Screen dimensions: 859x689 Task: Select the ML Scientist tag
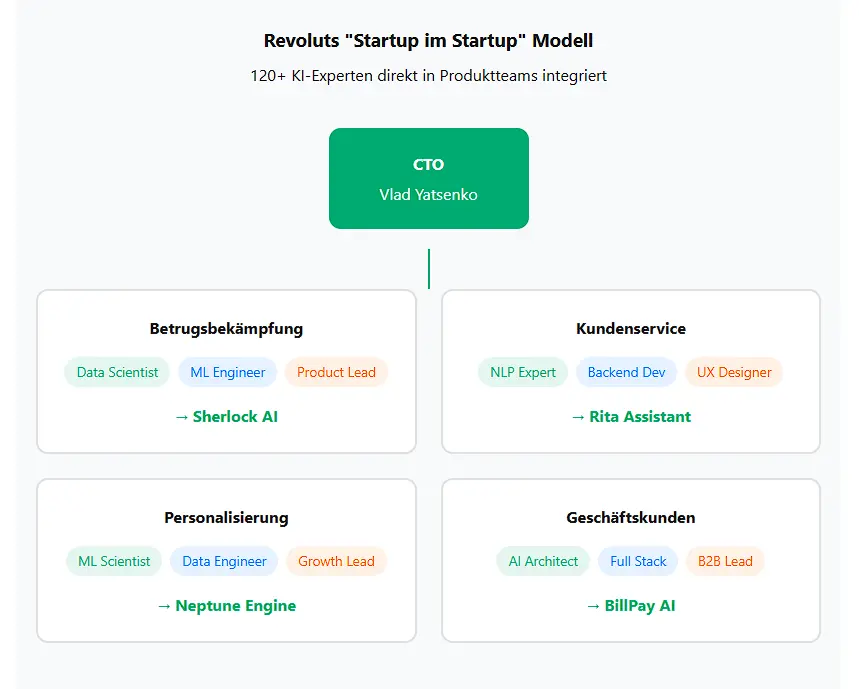click(x=114, y=561)
